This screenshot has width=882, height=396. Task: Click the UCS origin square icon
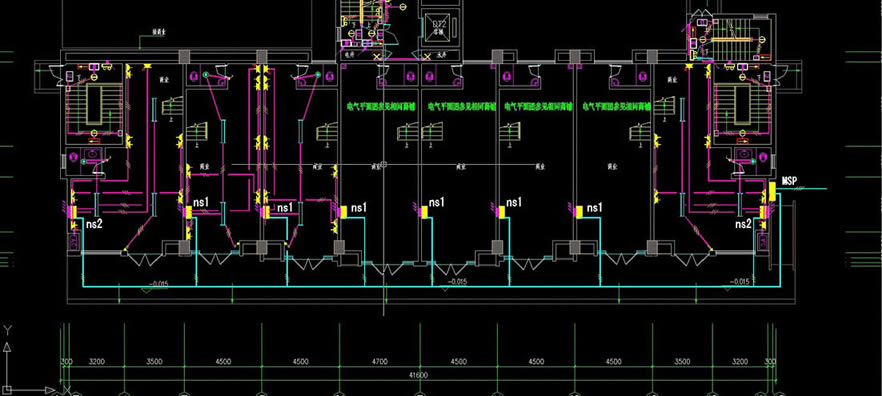click(x=7, y=389)
